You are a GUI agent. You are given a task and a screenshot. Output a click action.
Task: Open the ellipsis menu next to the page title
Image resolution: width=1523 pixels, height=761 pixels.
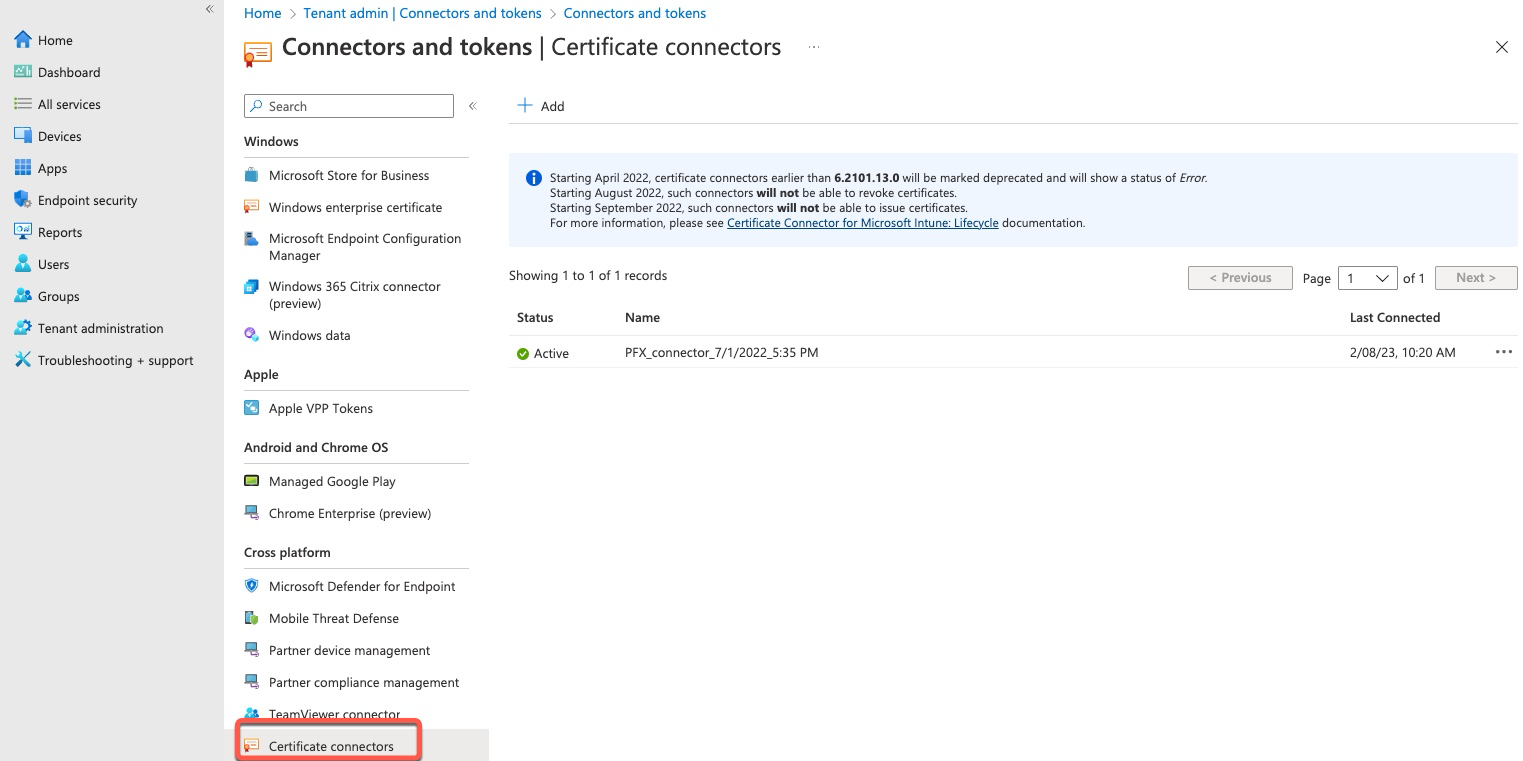[x=813, y=47]
